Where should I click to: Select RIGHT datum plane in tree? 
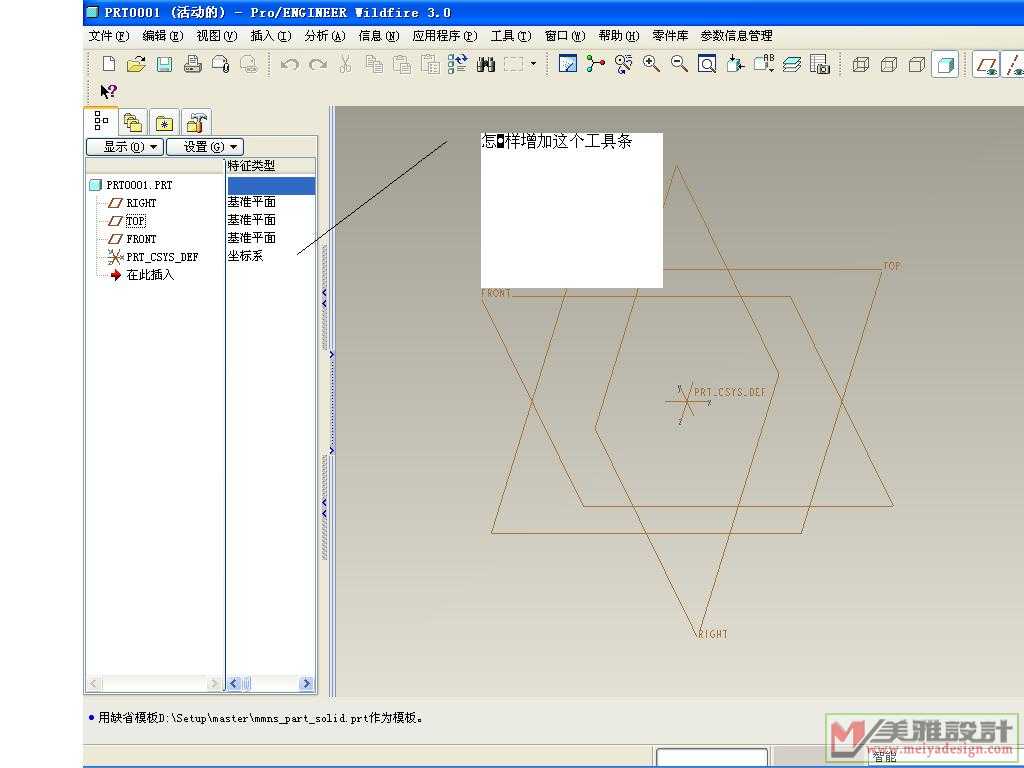(133, 203)
